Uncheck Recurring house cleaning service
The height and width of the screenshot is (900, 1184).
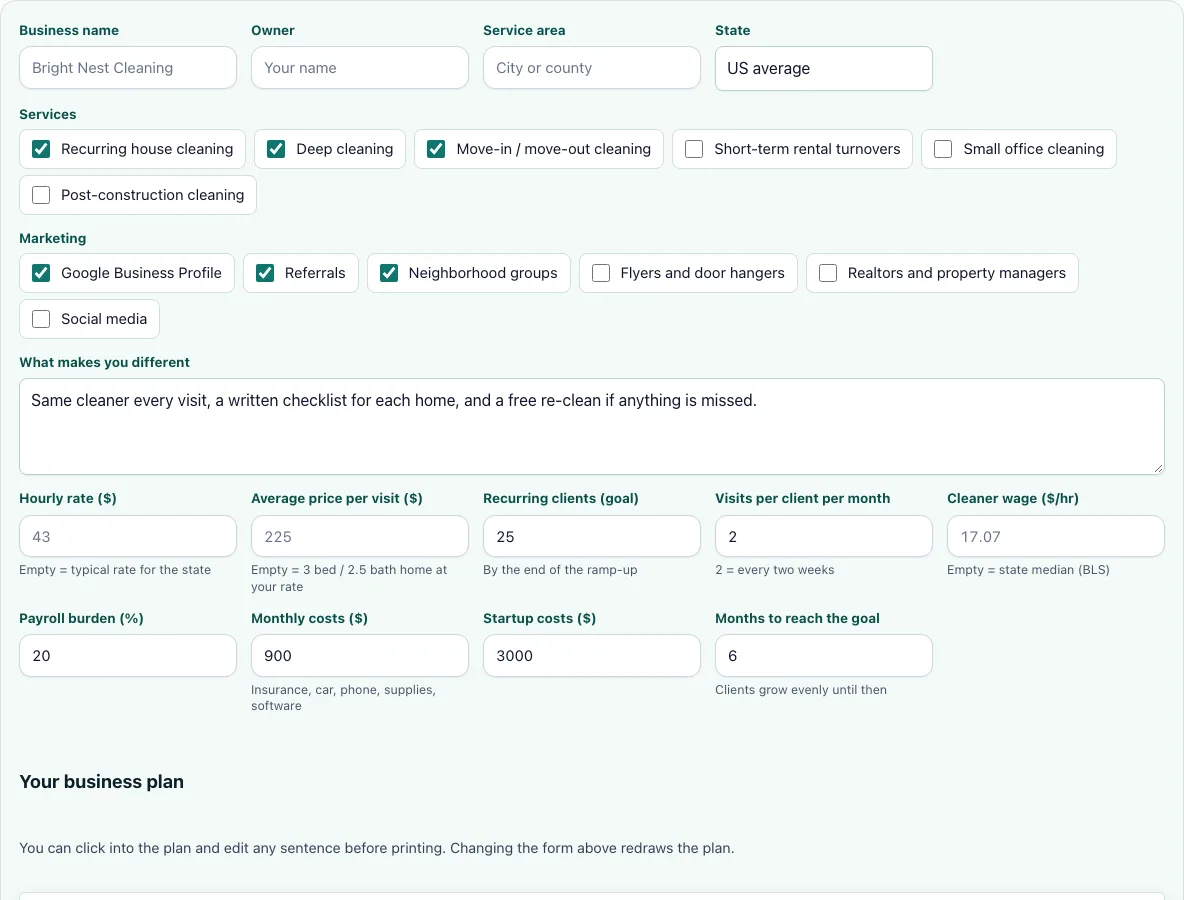tap(42, 149)
